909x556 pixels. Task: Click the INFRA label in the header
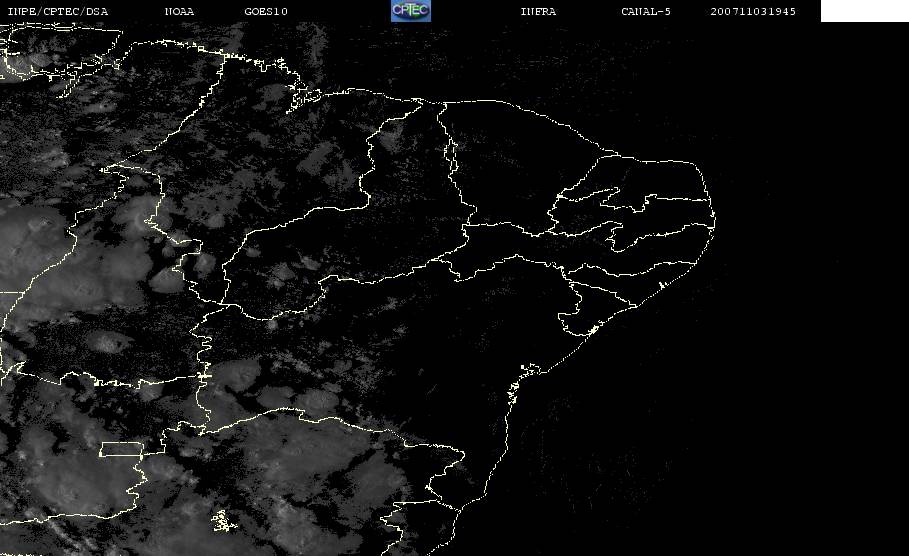click(x=538, y=12)
